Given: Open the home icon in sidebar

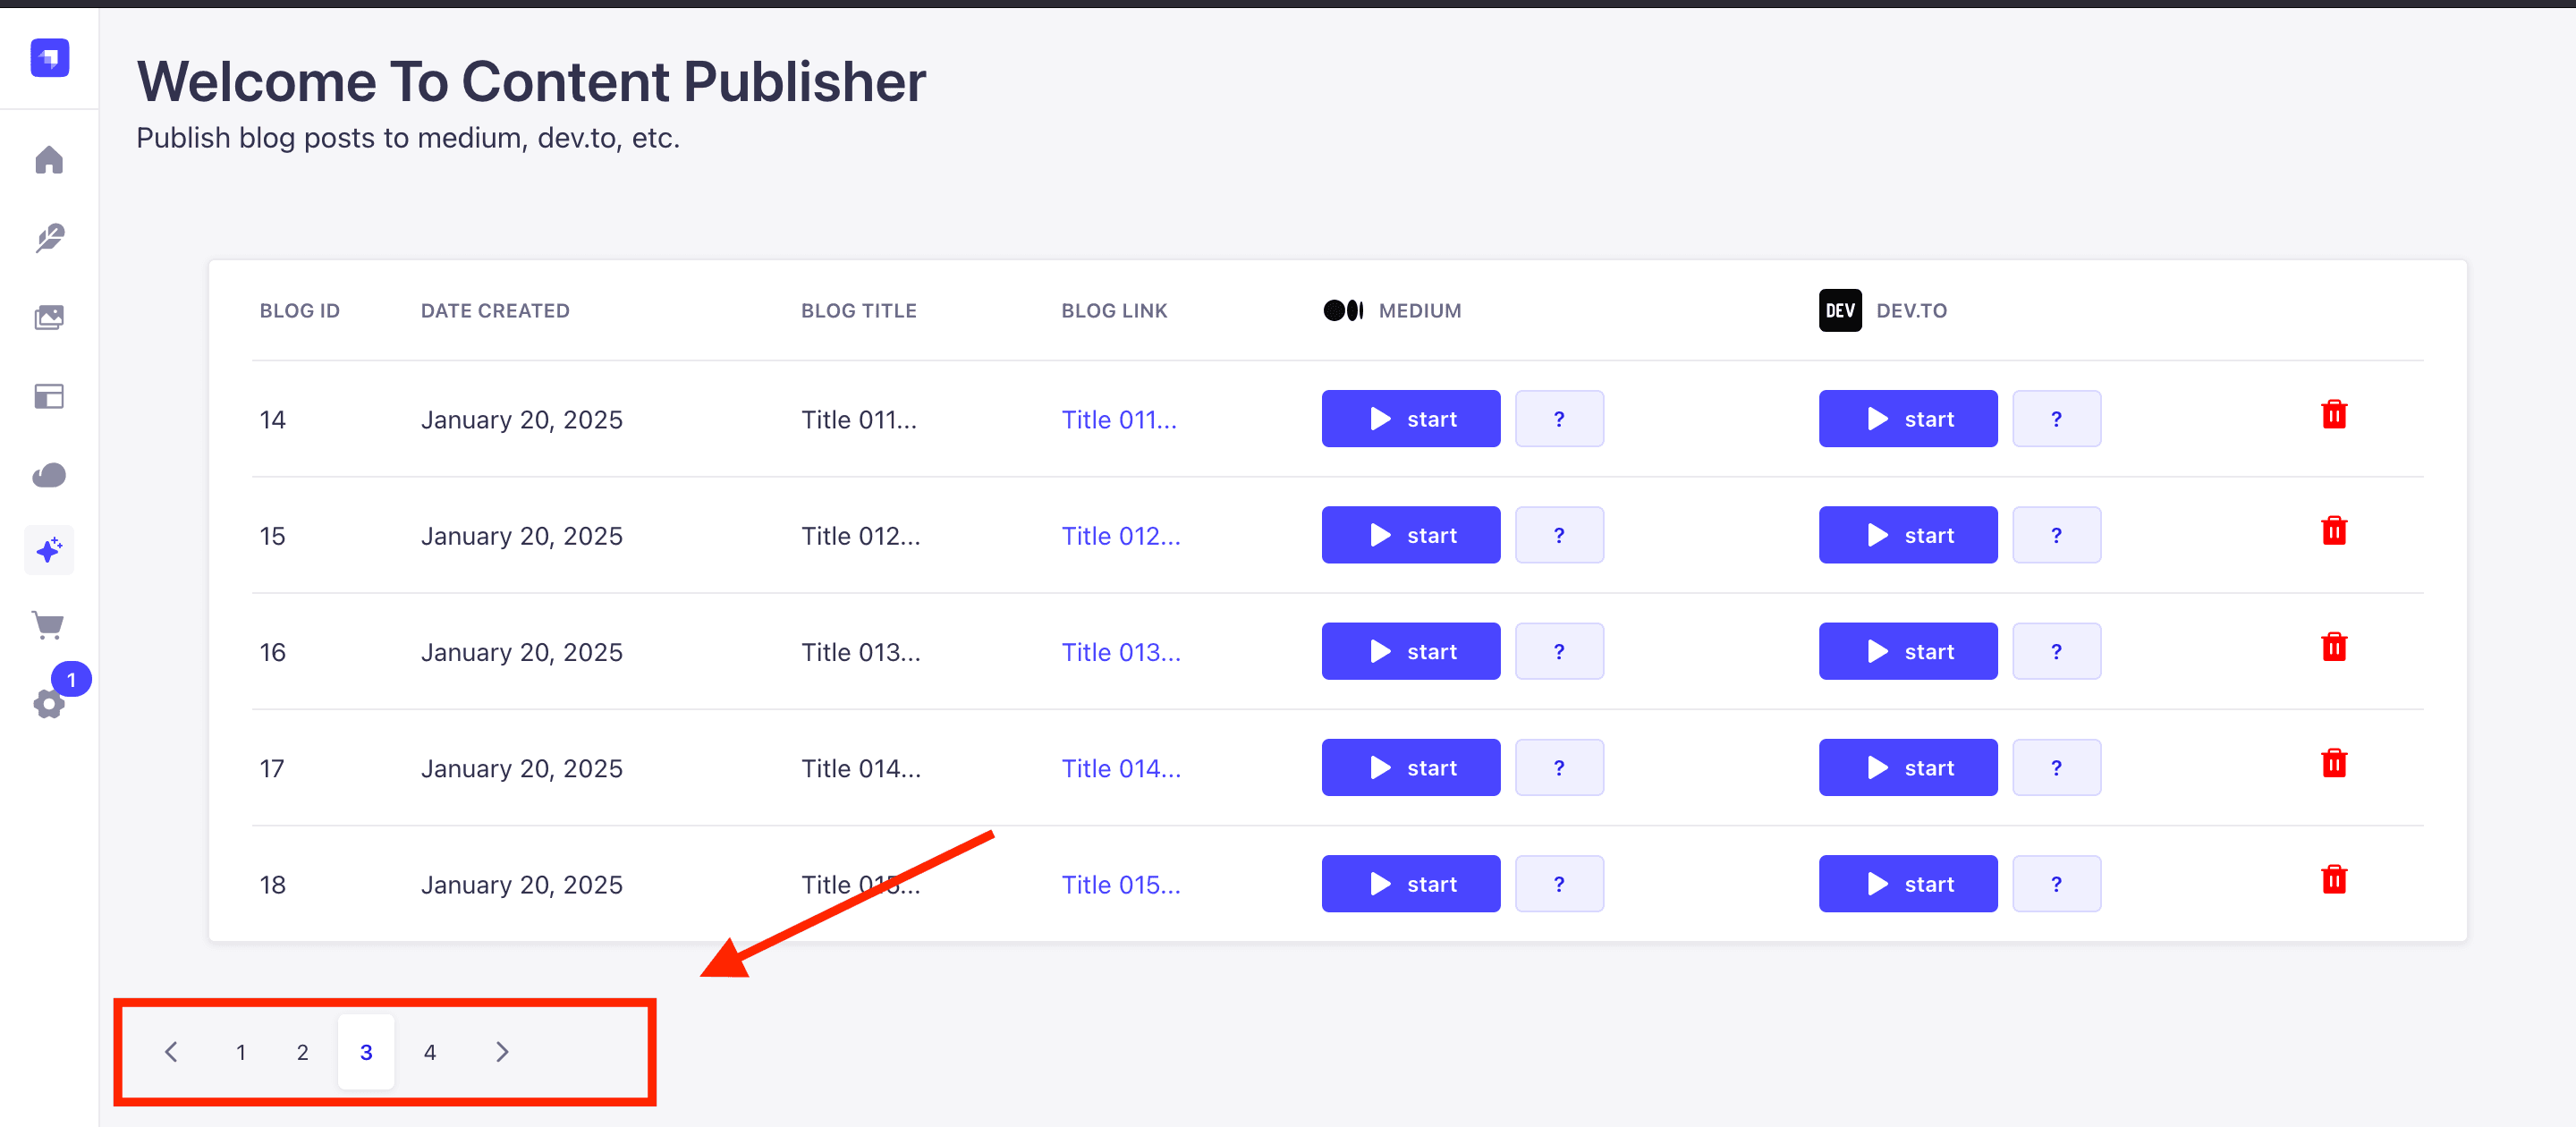Looking at the screenshot, I should [x=49, y=160].
